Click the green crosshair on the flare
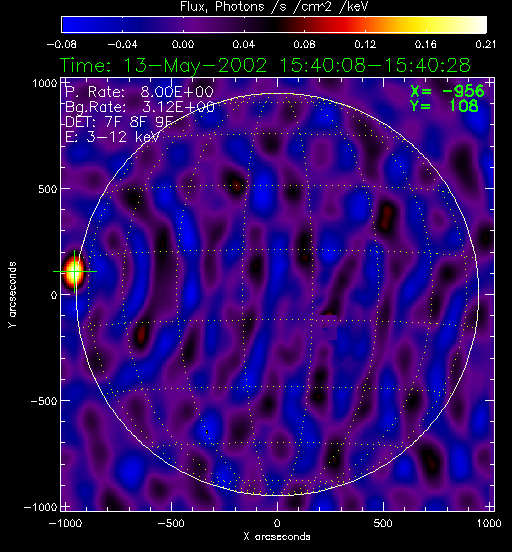This screenshot has width=512, height=552. pos(75,271)
